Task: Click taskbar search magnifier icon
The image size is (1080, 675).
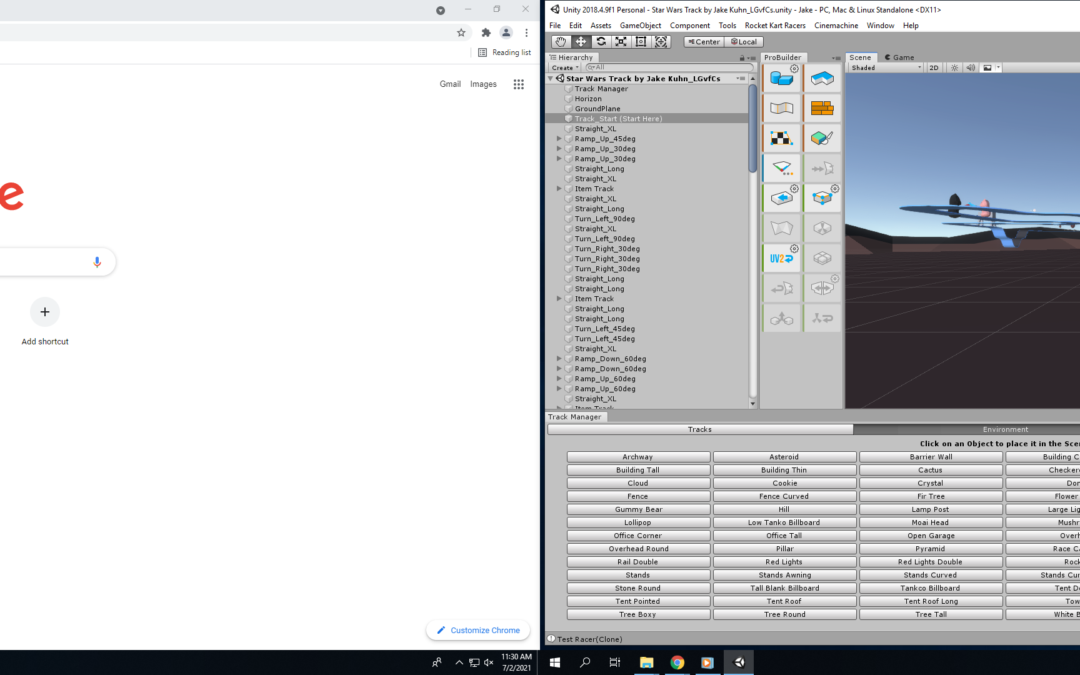Action: [x=585, y=662]
